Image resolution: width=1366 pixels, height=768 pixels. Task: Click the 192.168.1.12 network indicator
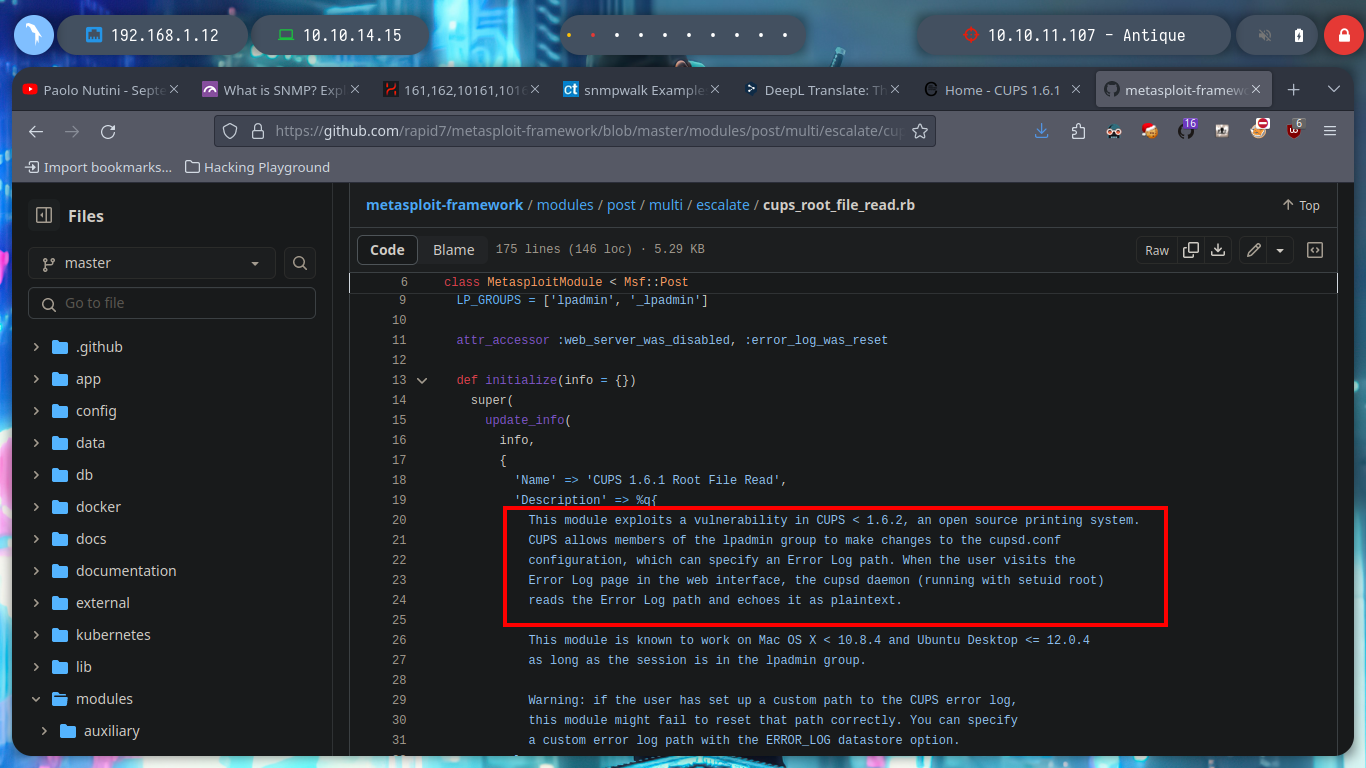click(x=152, y=35)
